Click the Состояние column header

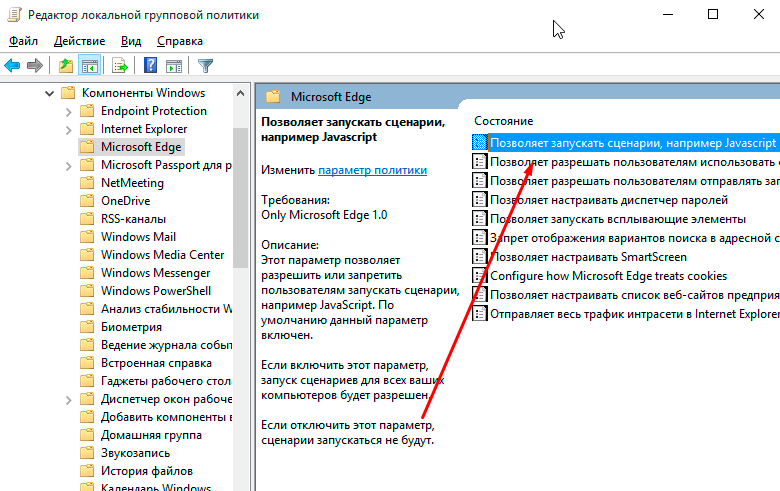point(503,121)
